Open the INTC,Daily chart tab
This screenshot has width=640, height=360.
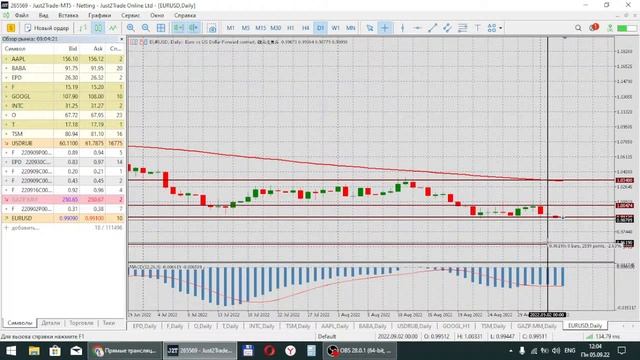pos(262,326)
